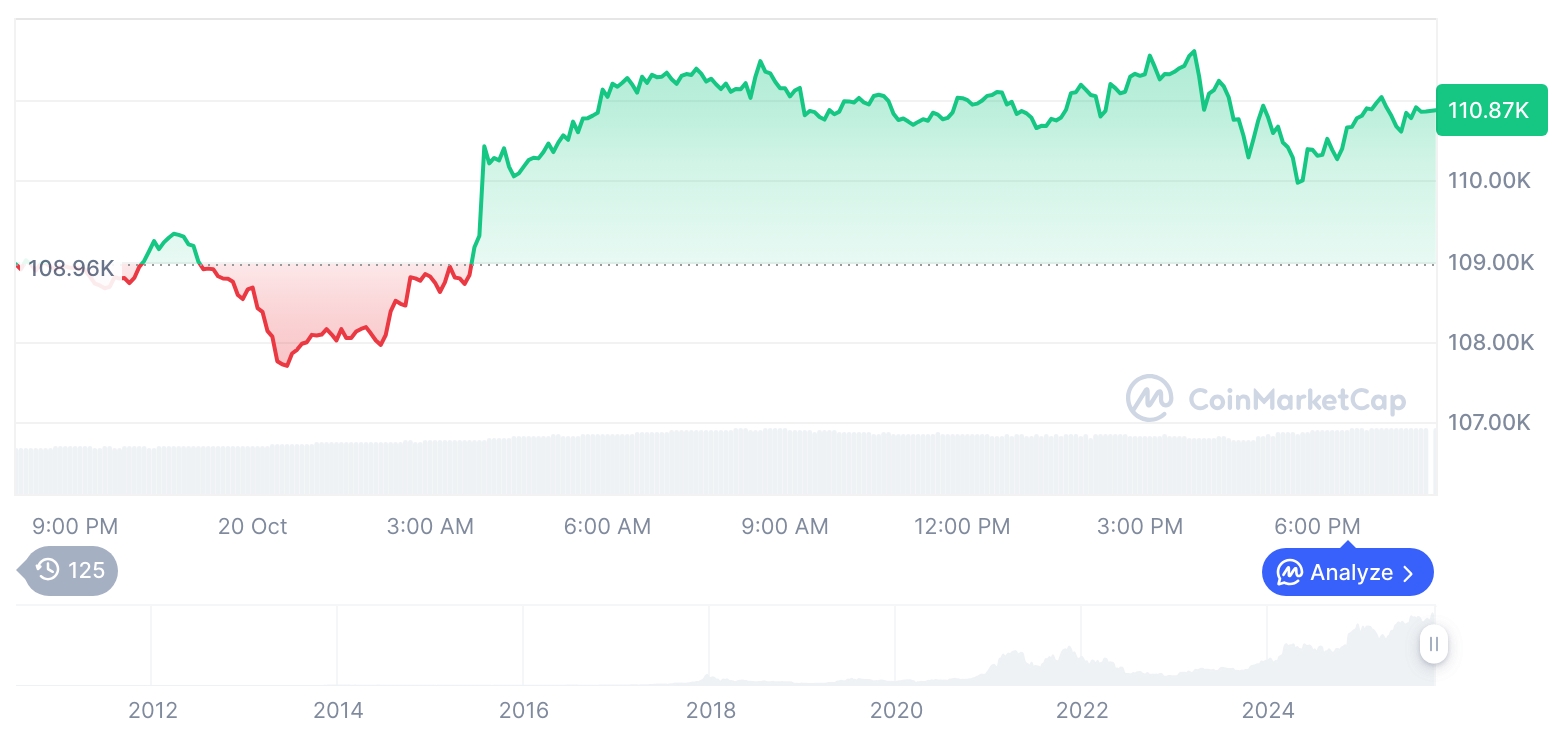
Task: Click the range slider handle on the timeline navigator
Action: pos(1434,644)
